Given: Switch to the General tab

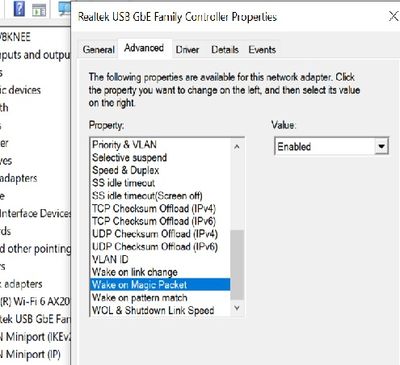Looking at the screenshot, I should pyautogui.click(x=98, y=49).
